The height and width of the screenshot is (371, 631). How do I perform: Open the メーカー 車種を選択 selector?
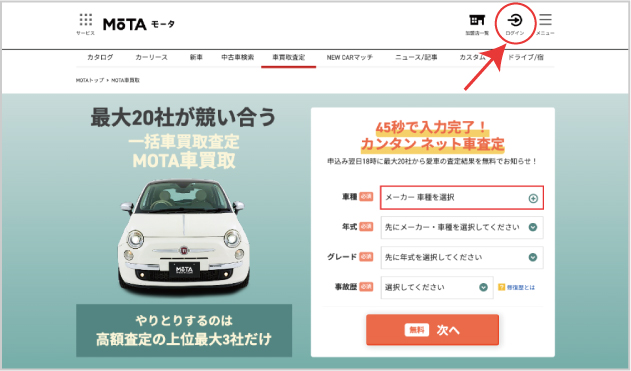tap(462, 198)
